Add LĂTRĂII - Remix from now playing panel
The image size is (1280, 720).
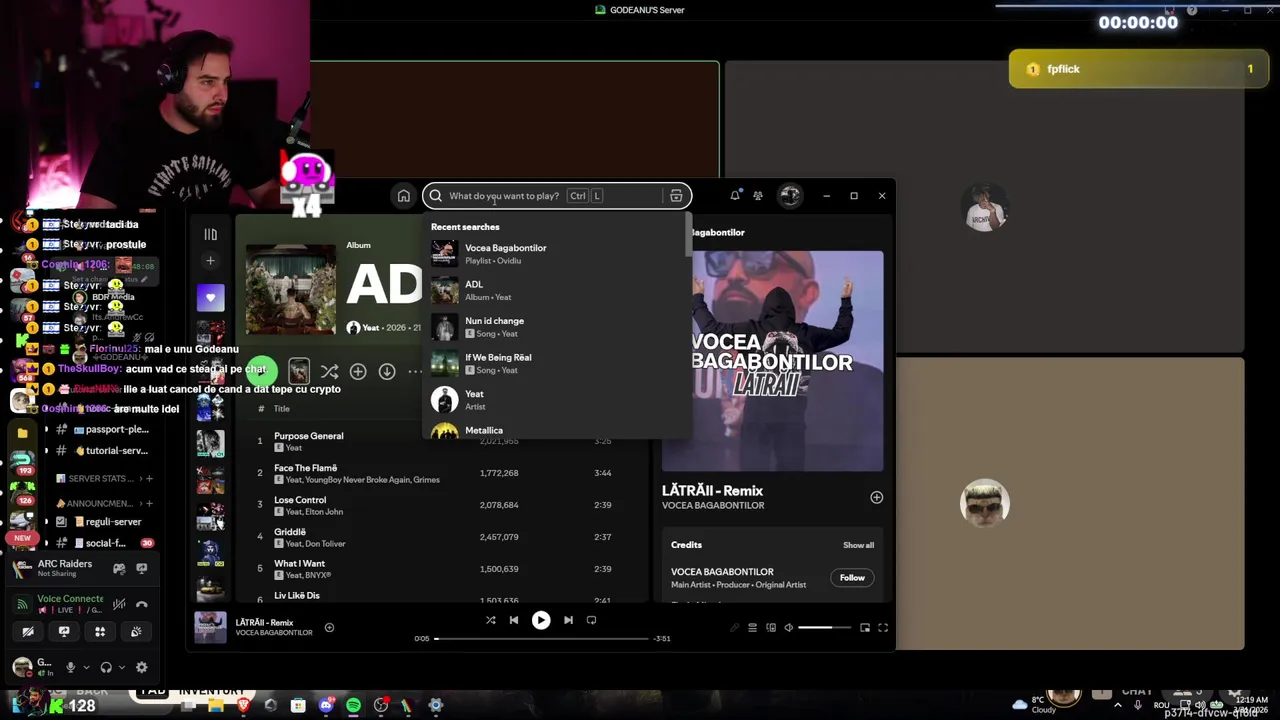tap(876, 497)
